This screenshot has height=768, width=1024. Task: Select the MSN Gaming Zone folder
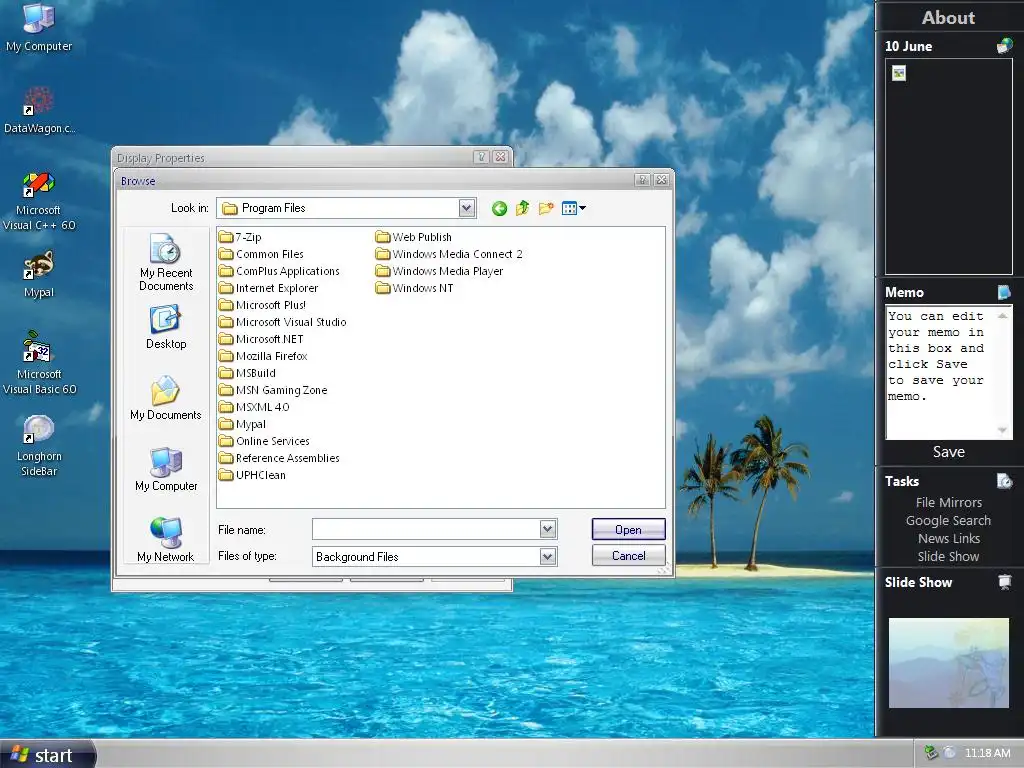(x=273, y=390)
